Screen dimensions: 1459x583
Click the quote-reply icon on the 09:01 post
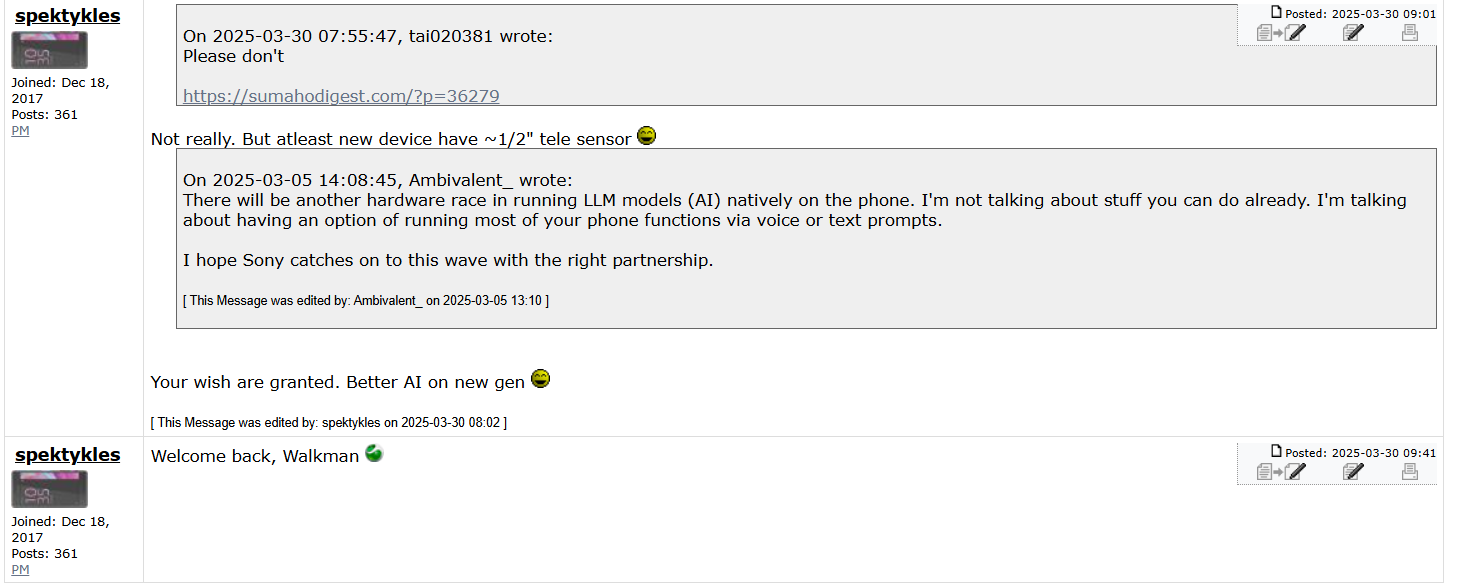pos(1281,33)
